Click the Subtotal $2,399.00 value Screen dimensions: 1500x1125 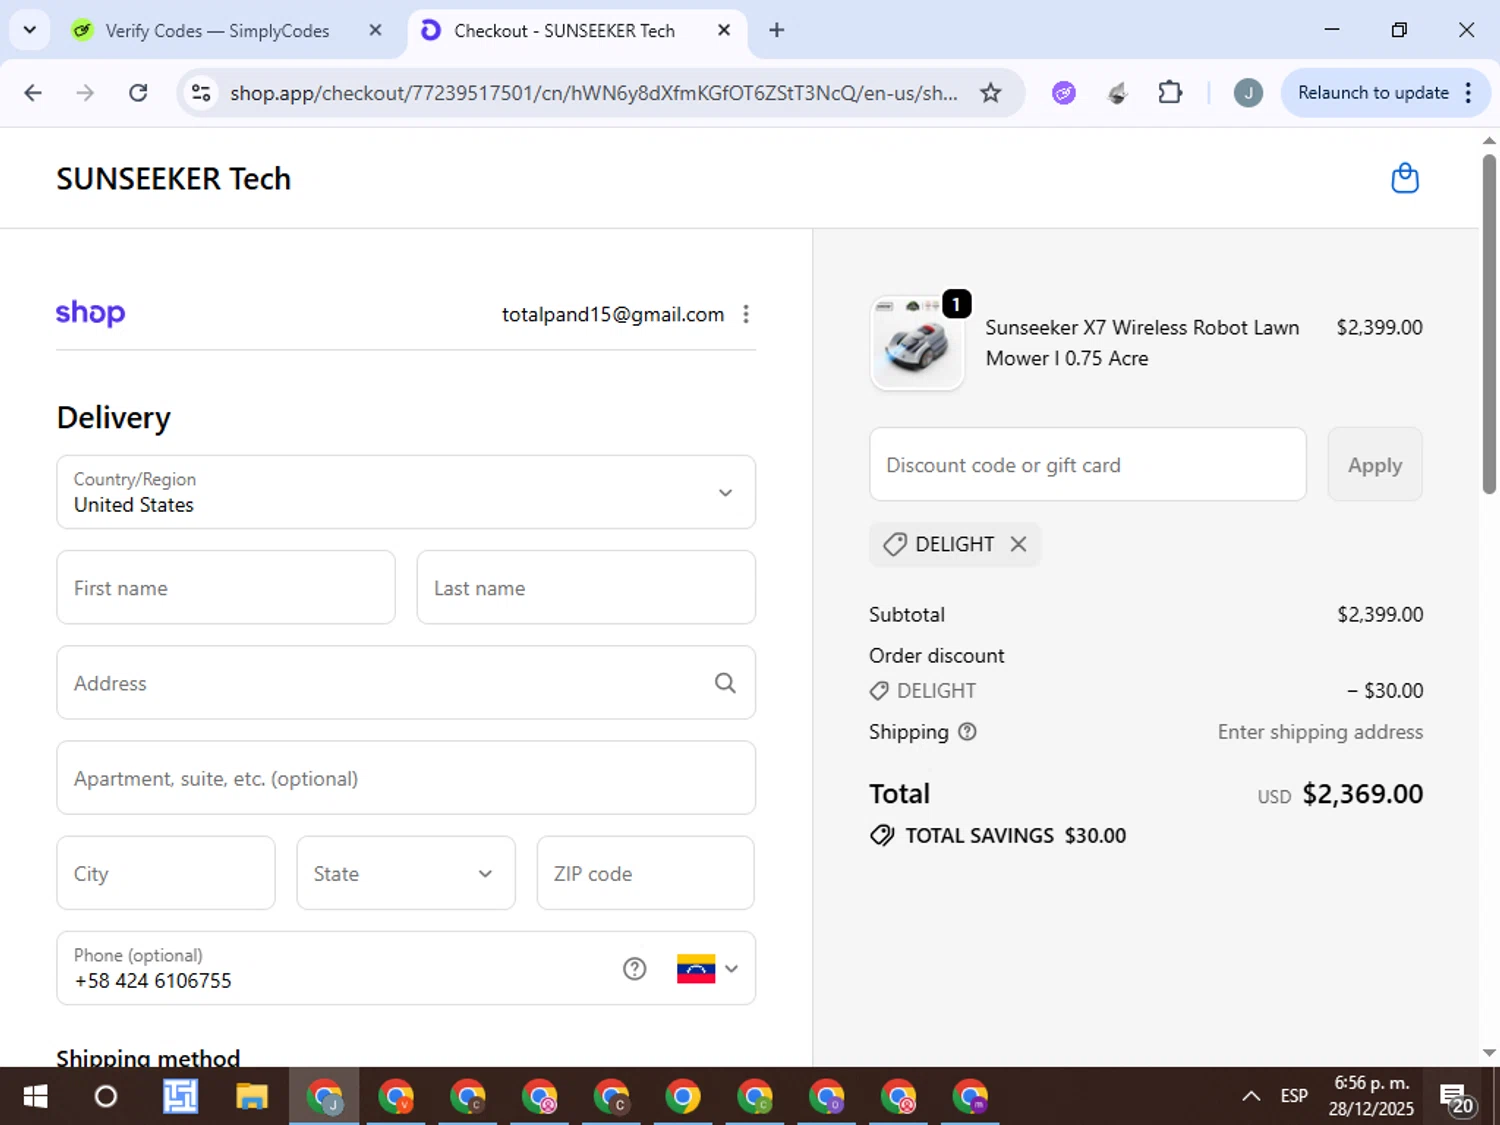click(1380, 614)
